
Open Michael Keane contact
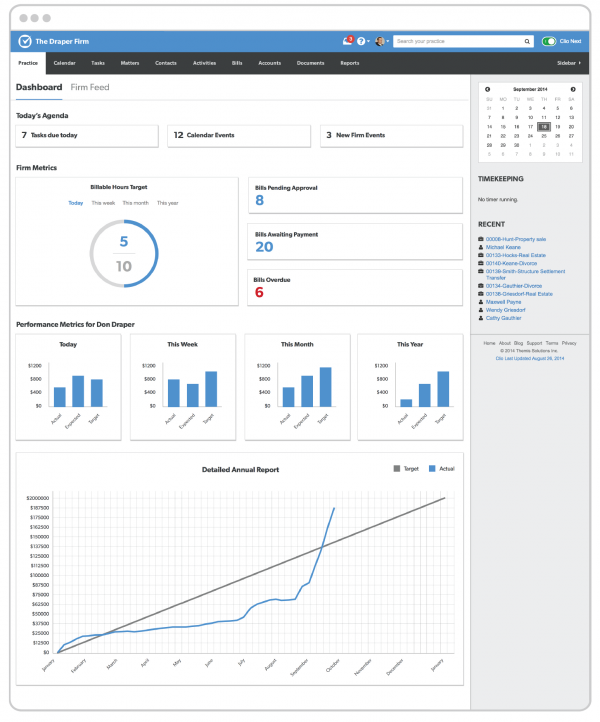[x=503, y=247]
